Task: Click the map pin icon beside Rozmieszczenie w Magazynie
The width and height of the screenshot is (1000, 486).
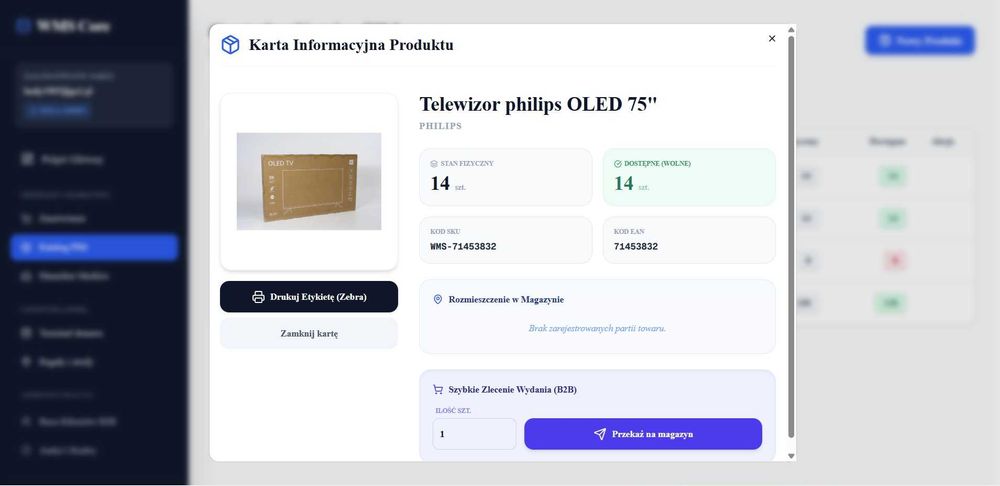Action: click(438, 299)
